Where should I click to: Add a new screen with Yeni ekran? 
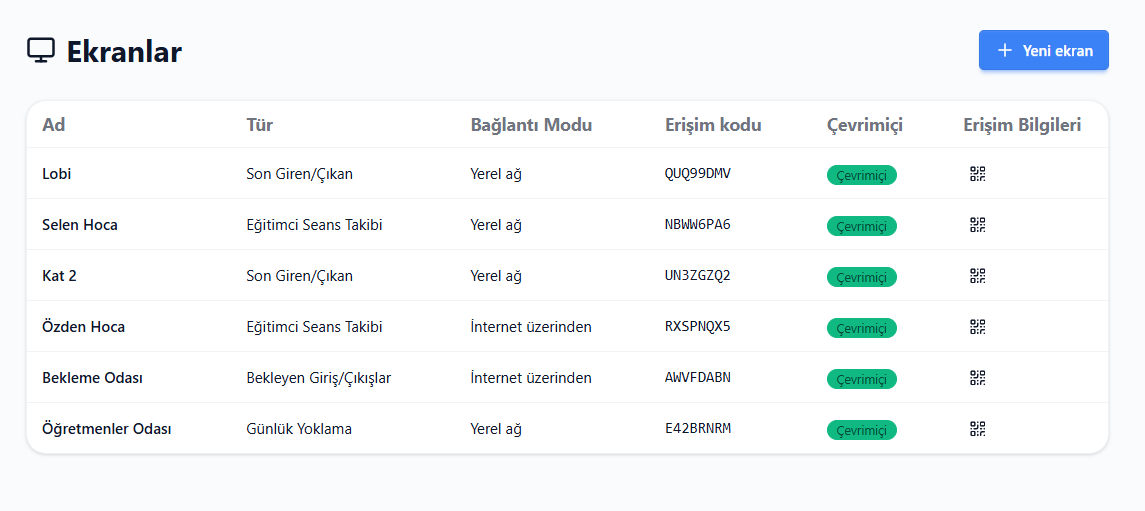coord(1043,50)
